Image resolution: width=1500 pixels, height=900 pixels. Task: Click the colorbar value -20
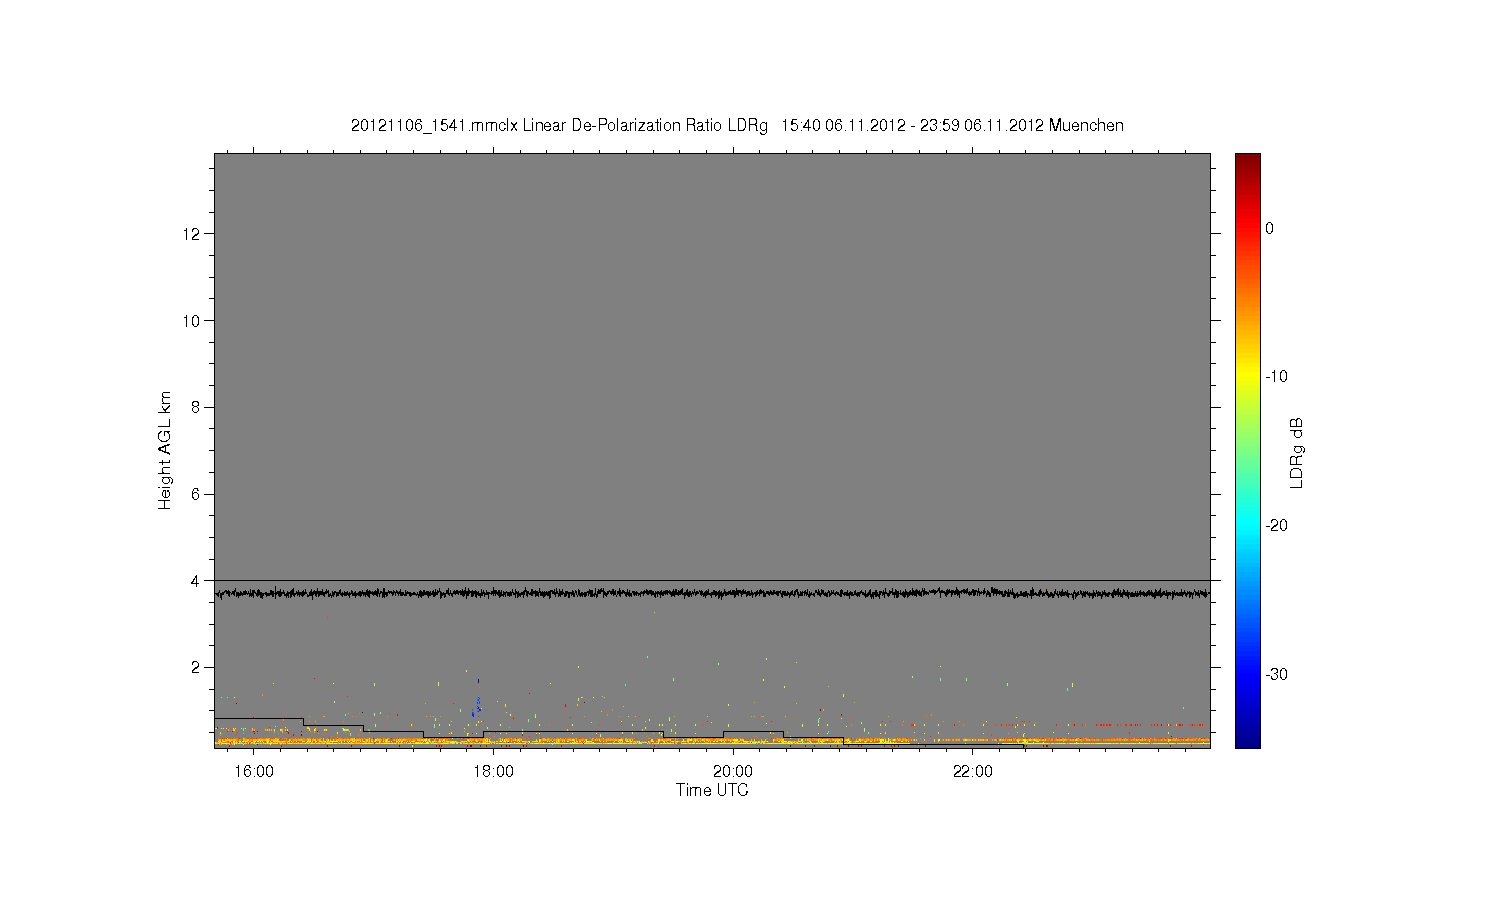tap(1276, 525)
